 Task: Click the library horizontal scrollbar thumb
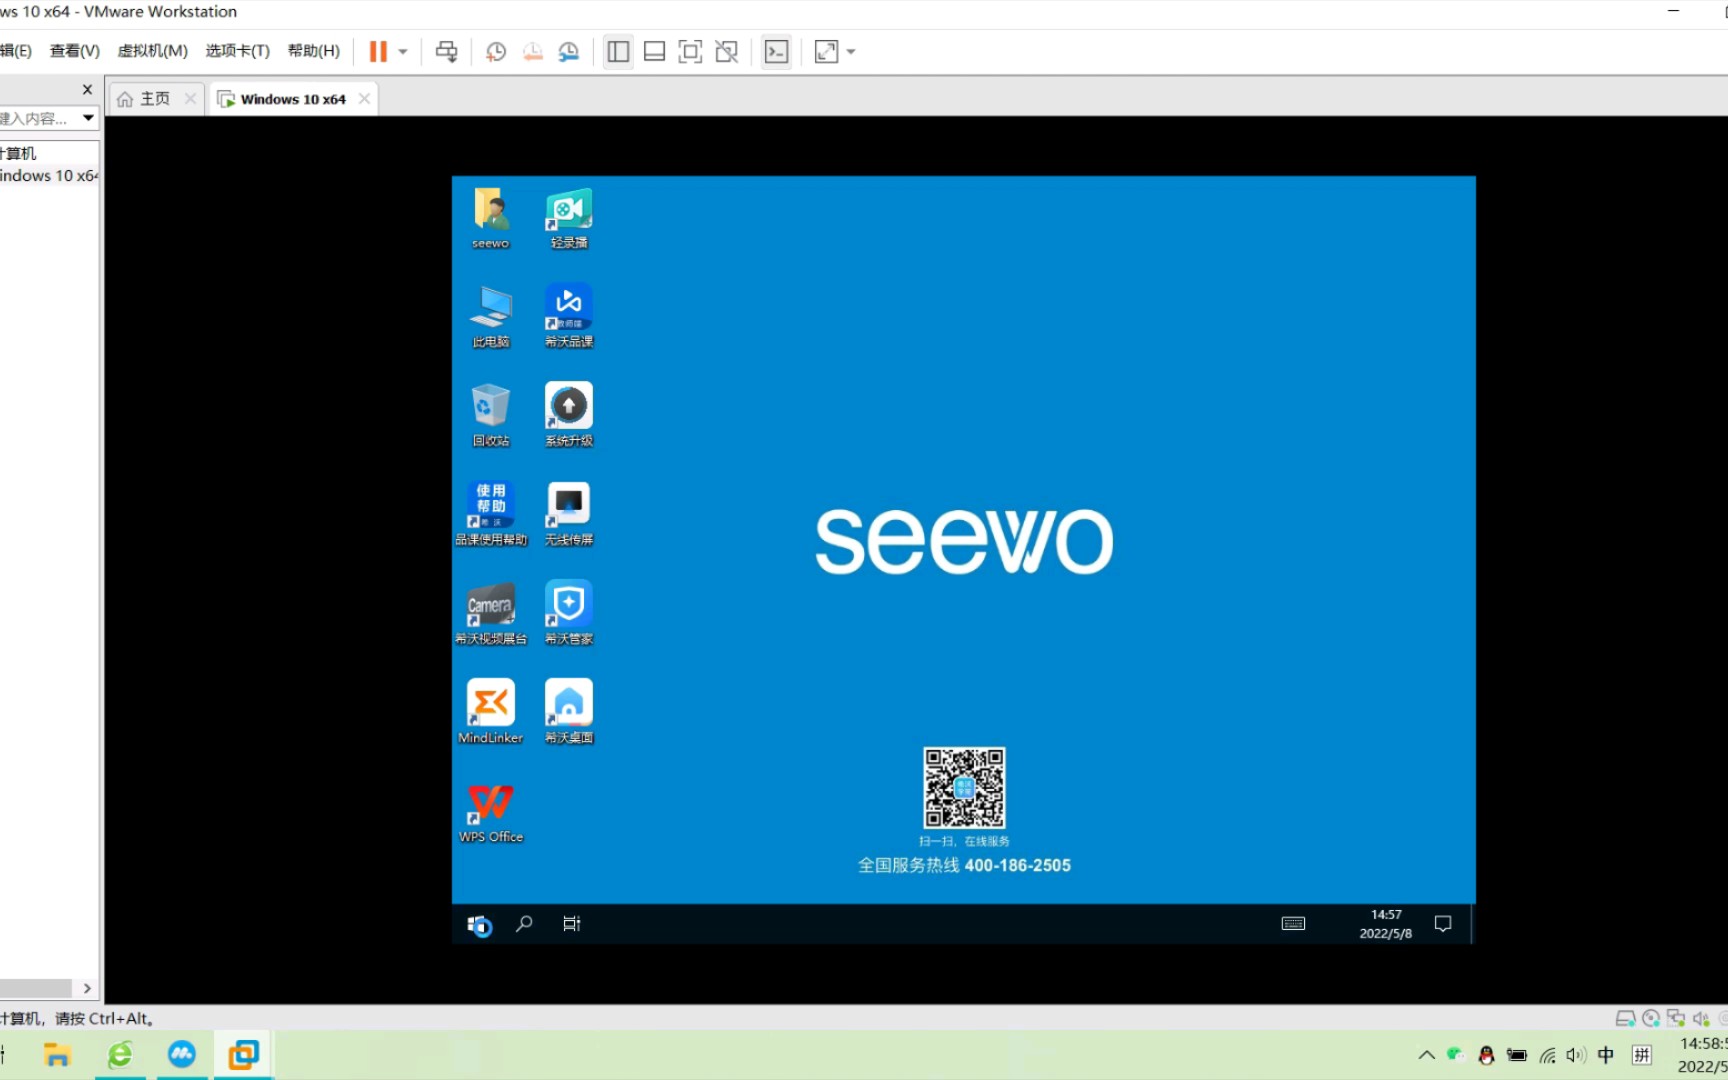click(x=36, y=988)
